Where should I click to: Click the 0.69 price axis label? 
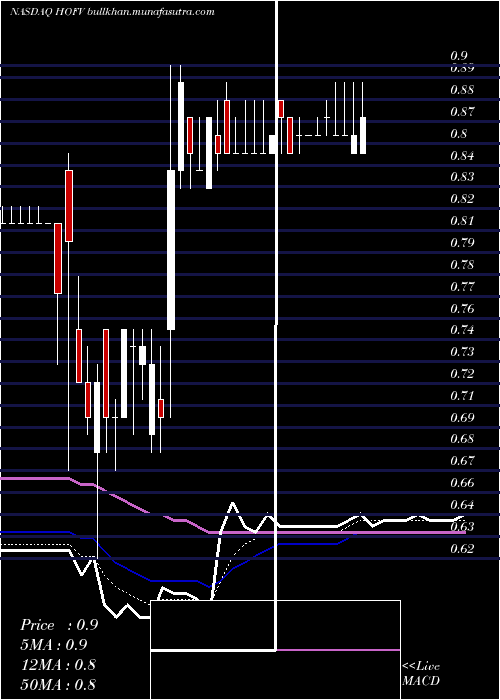462,418
